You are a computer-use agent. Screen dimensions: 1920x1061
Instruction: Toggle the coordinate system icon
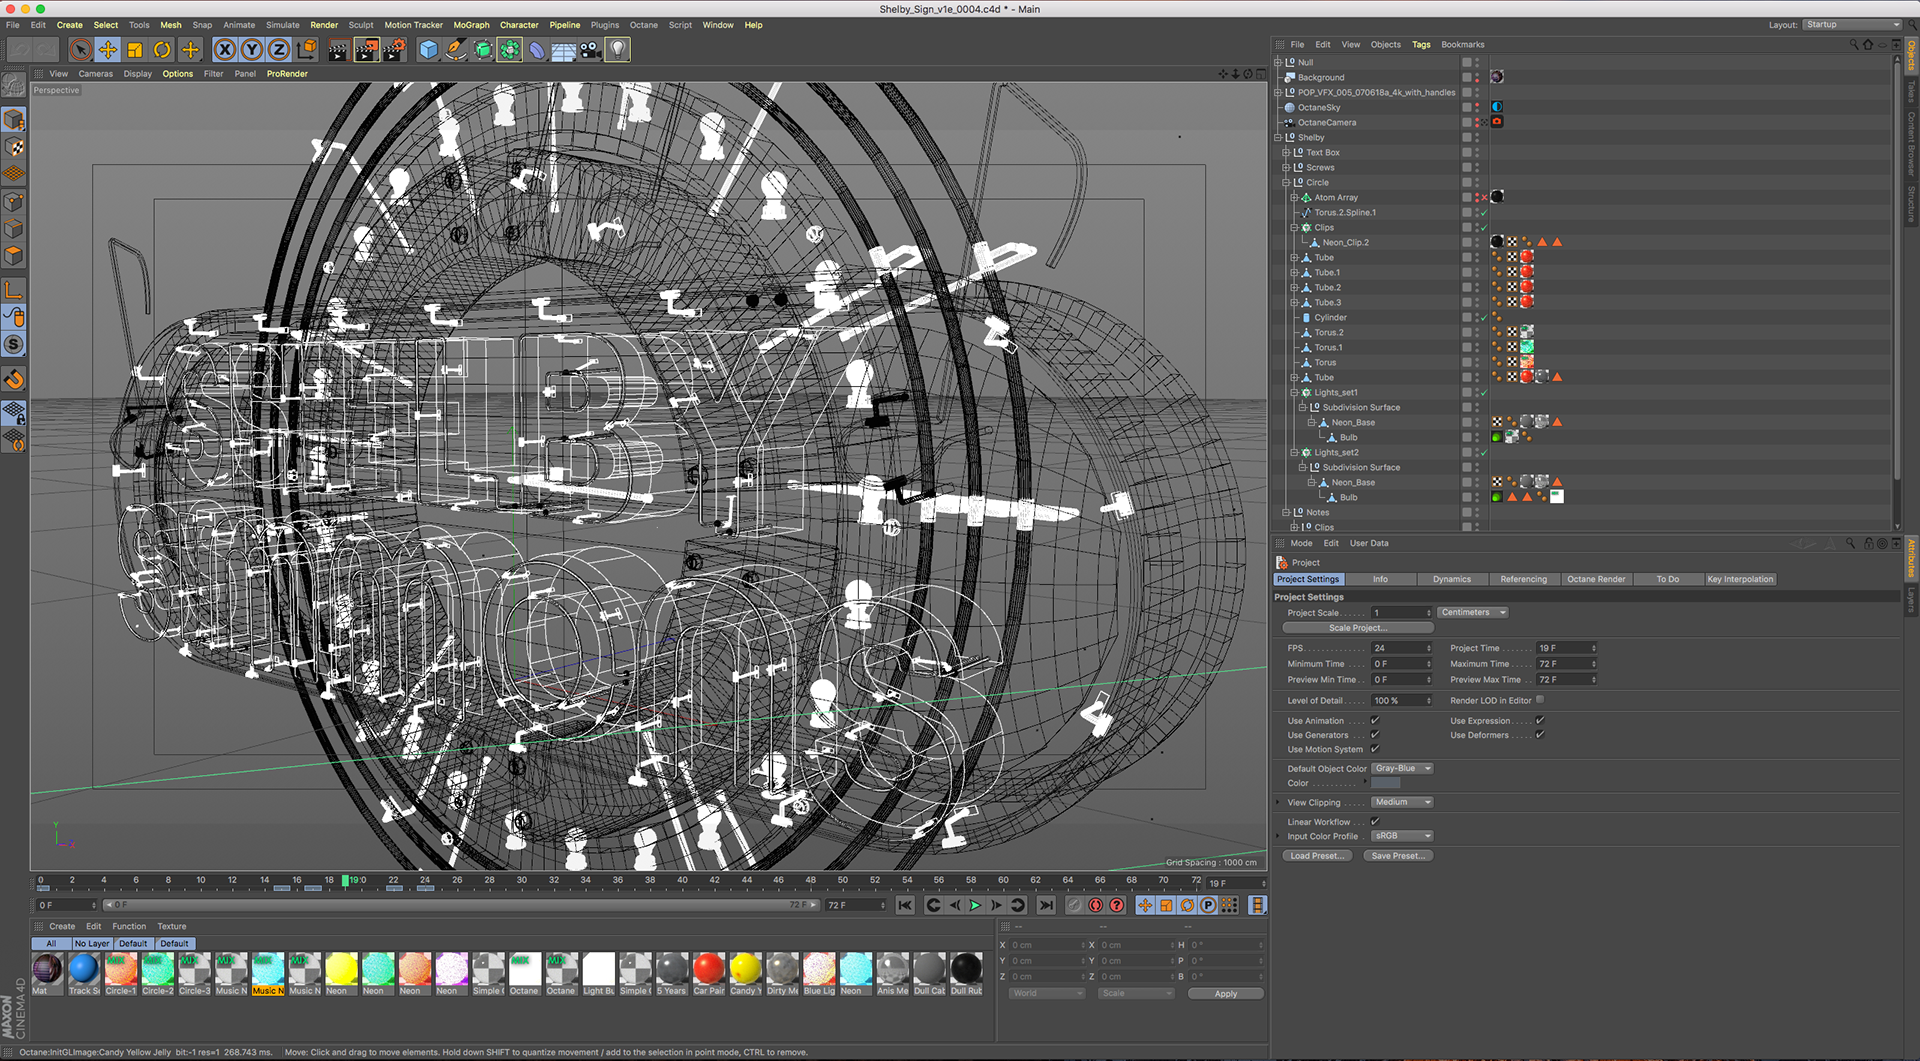(307, 49)
